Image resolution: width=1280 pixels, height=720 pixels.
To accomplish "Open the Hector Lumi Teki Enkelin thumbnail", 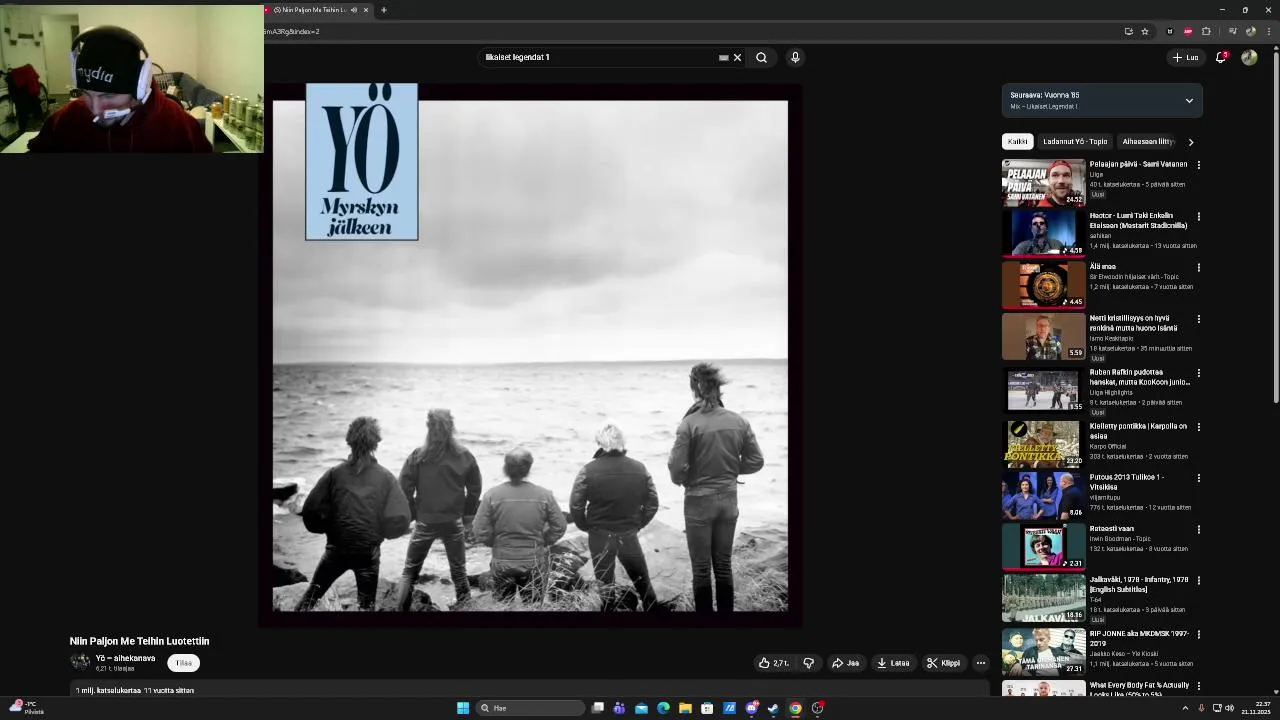I will click(x=1043, y=233).
